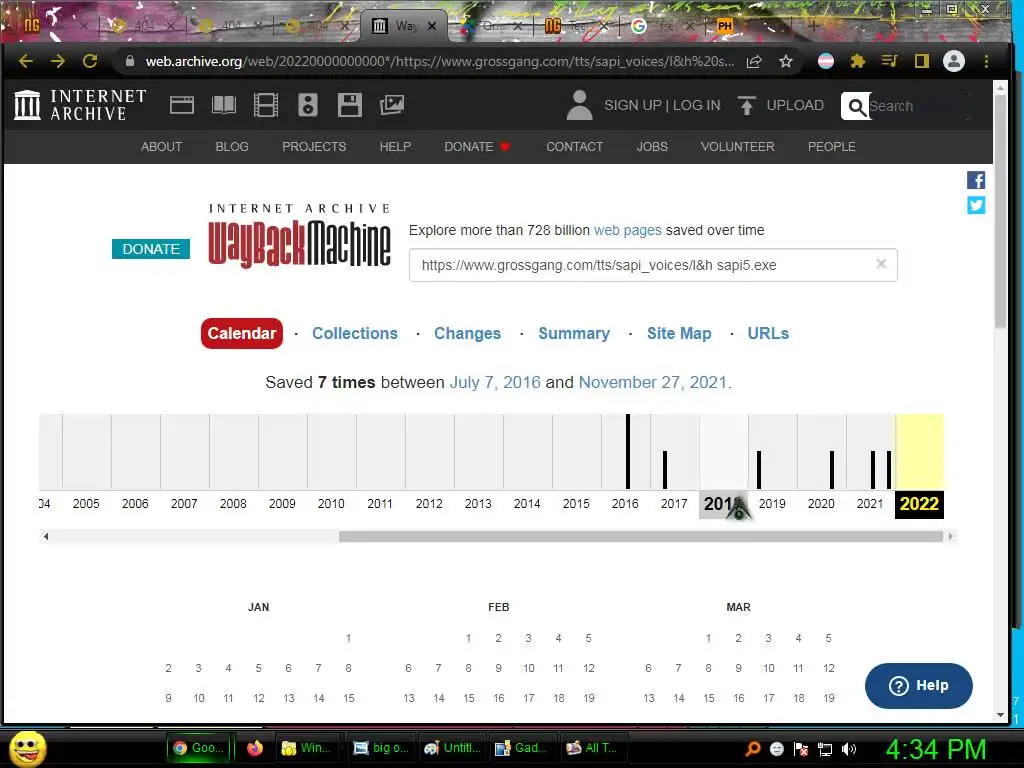The width and height of the screenshot is (1024, 768).
Task: Open the Internet Archive Software floppy icon
Action: (349, 105)
